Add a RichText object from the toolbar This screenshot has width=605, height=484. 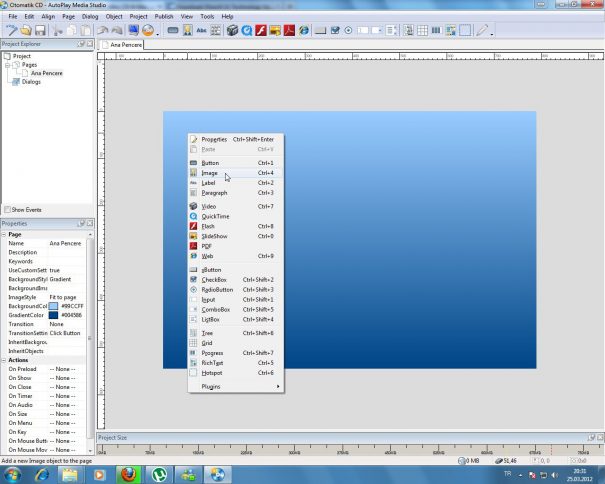(x=451, y=30)
